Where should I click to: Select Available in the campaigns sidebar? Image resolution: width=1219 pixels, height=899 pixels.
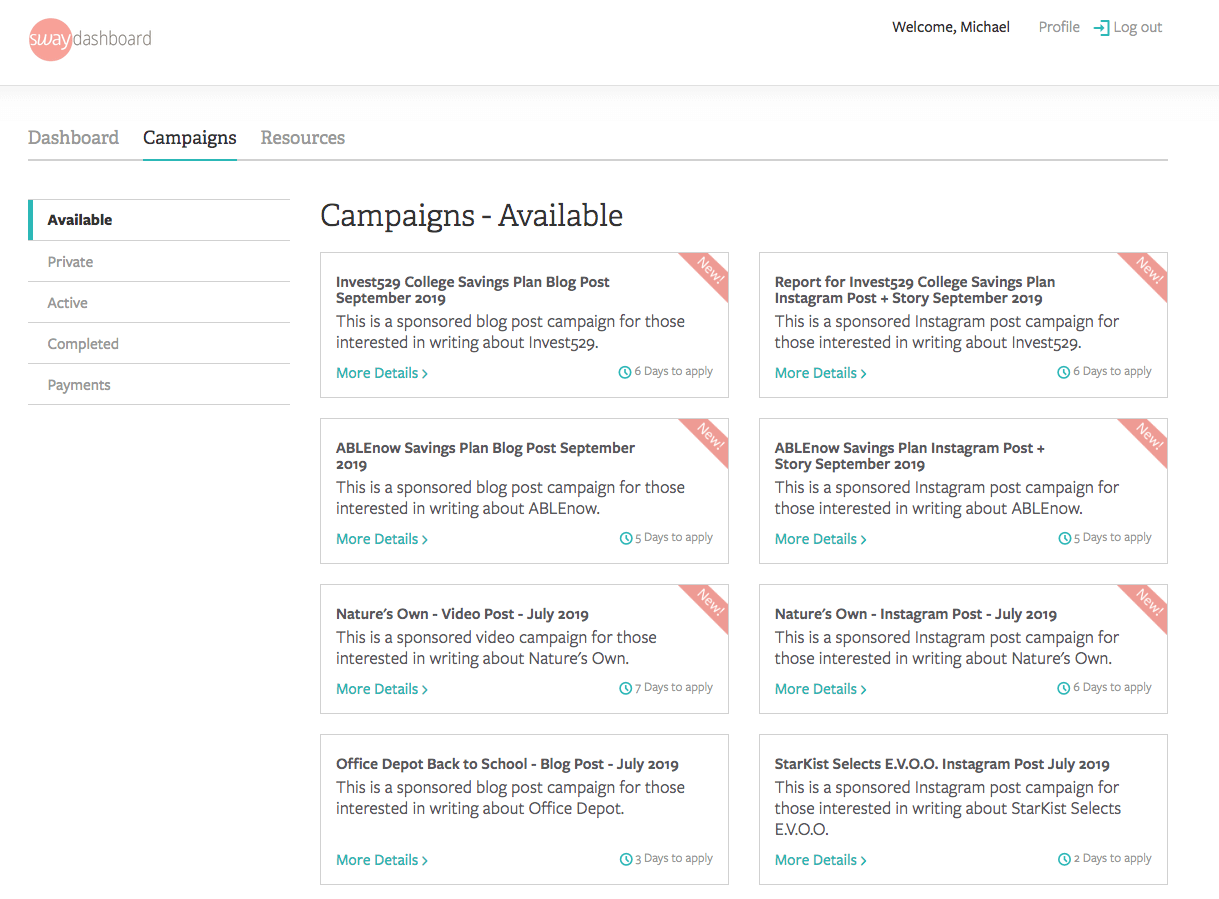click(x=159, y=220)
